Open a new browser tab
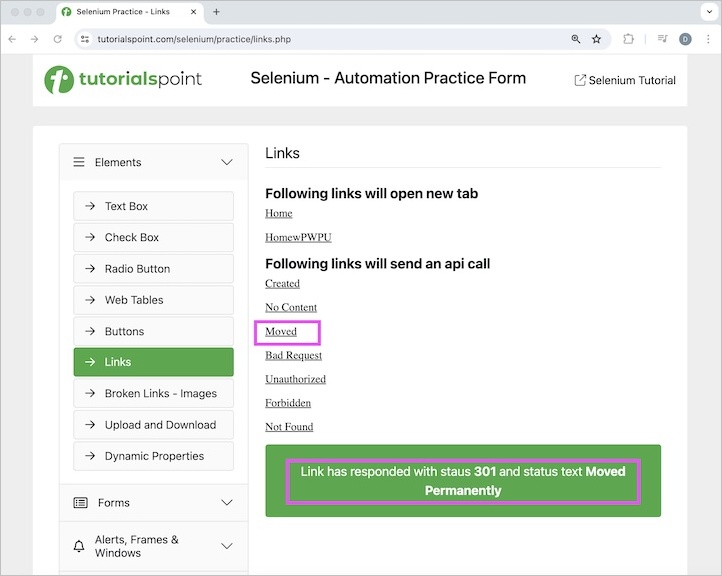Screen dimensions: 722x576 216,12
